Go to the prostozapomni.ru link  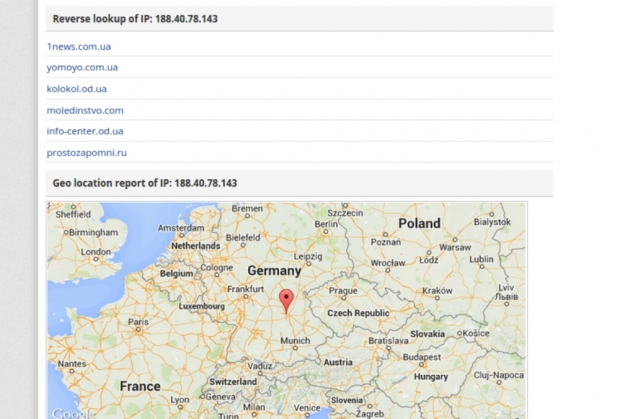coord(87,152)
